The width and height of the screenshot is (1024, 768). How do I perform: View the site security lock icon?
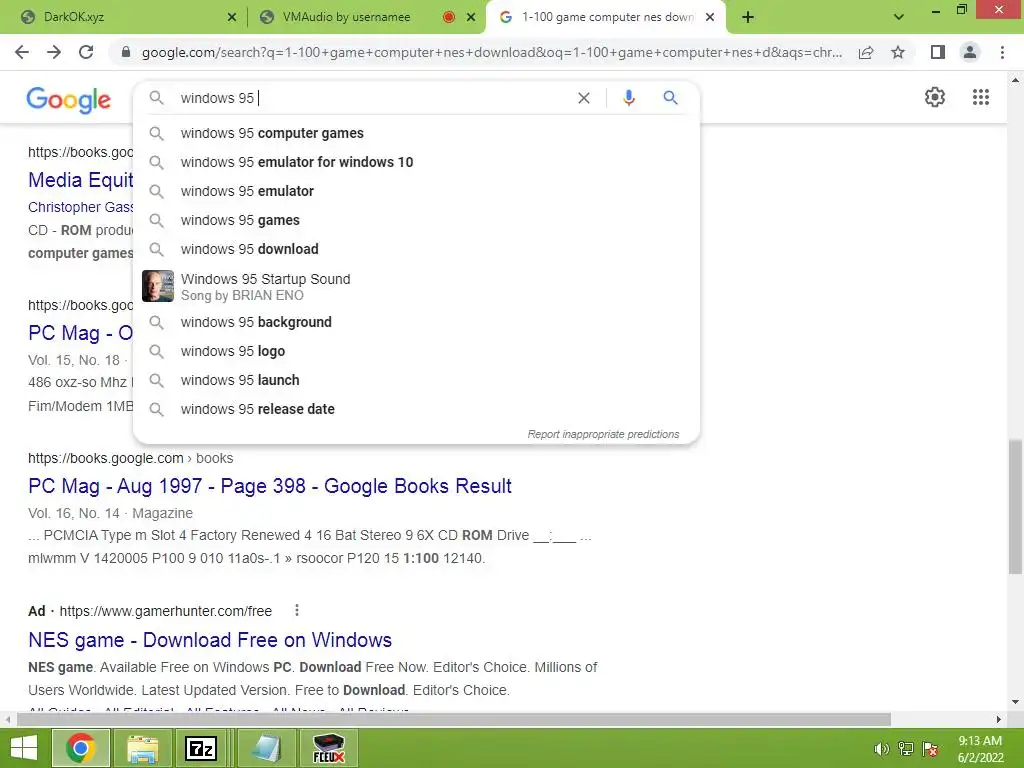pyautogui.click(x=126, y=52)
